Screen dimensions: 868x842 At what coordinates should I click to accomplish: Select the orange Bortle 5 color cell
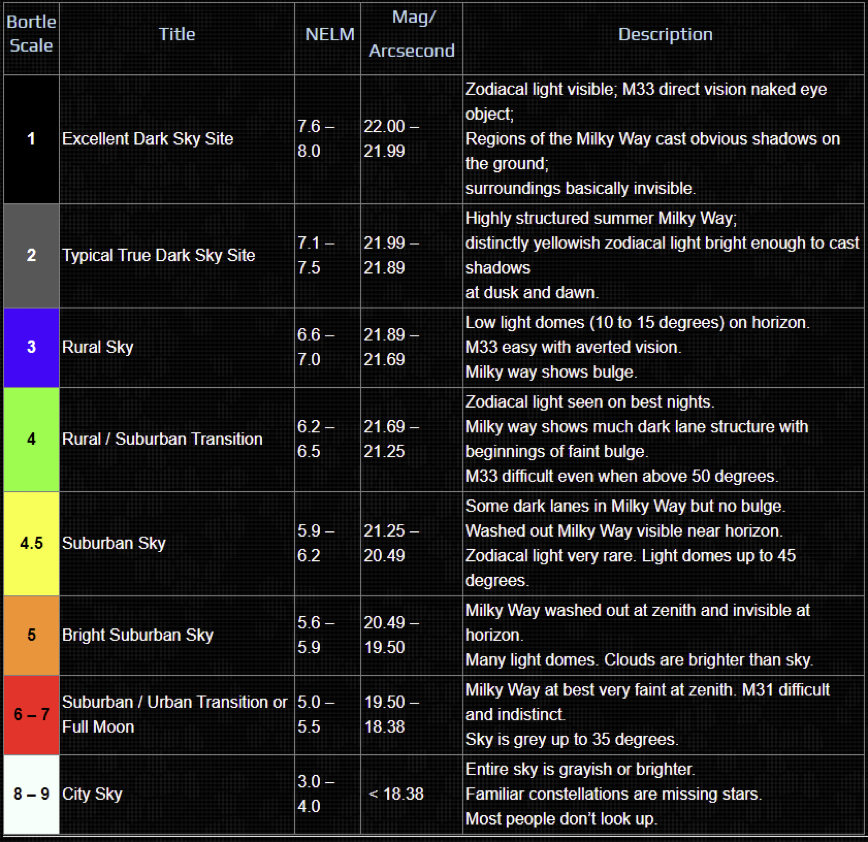tap(32, 635)
